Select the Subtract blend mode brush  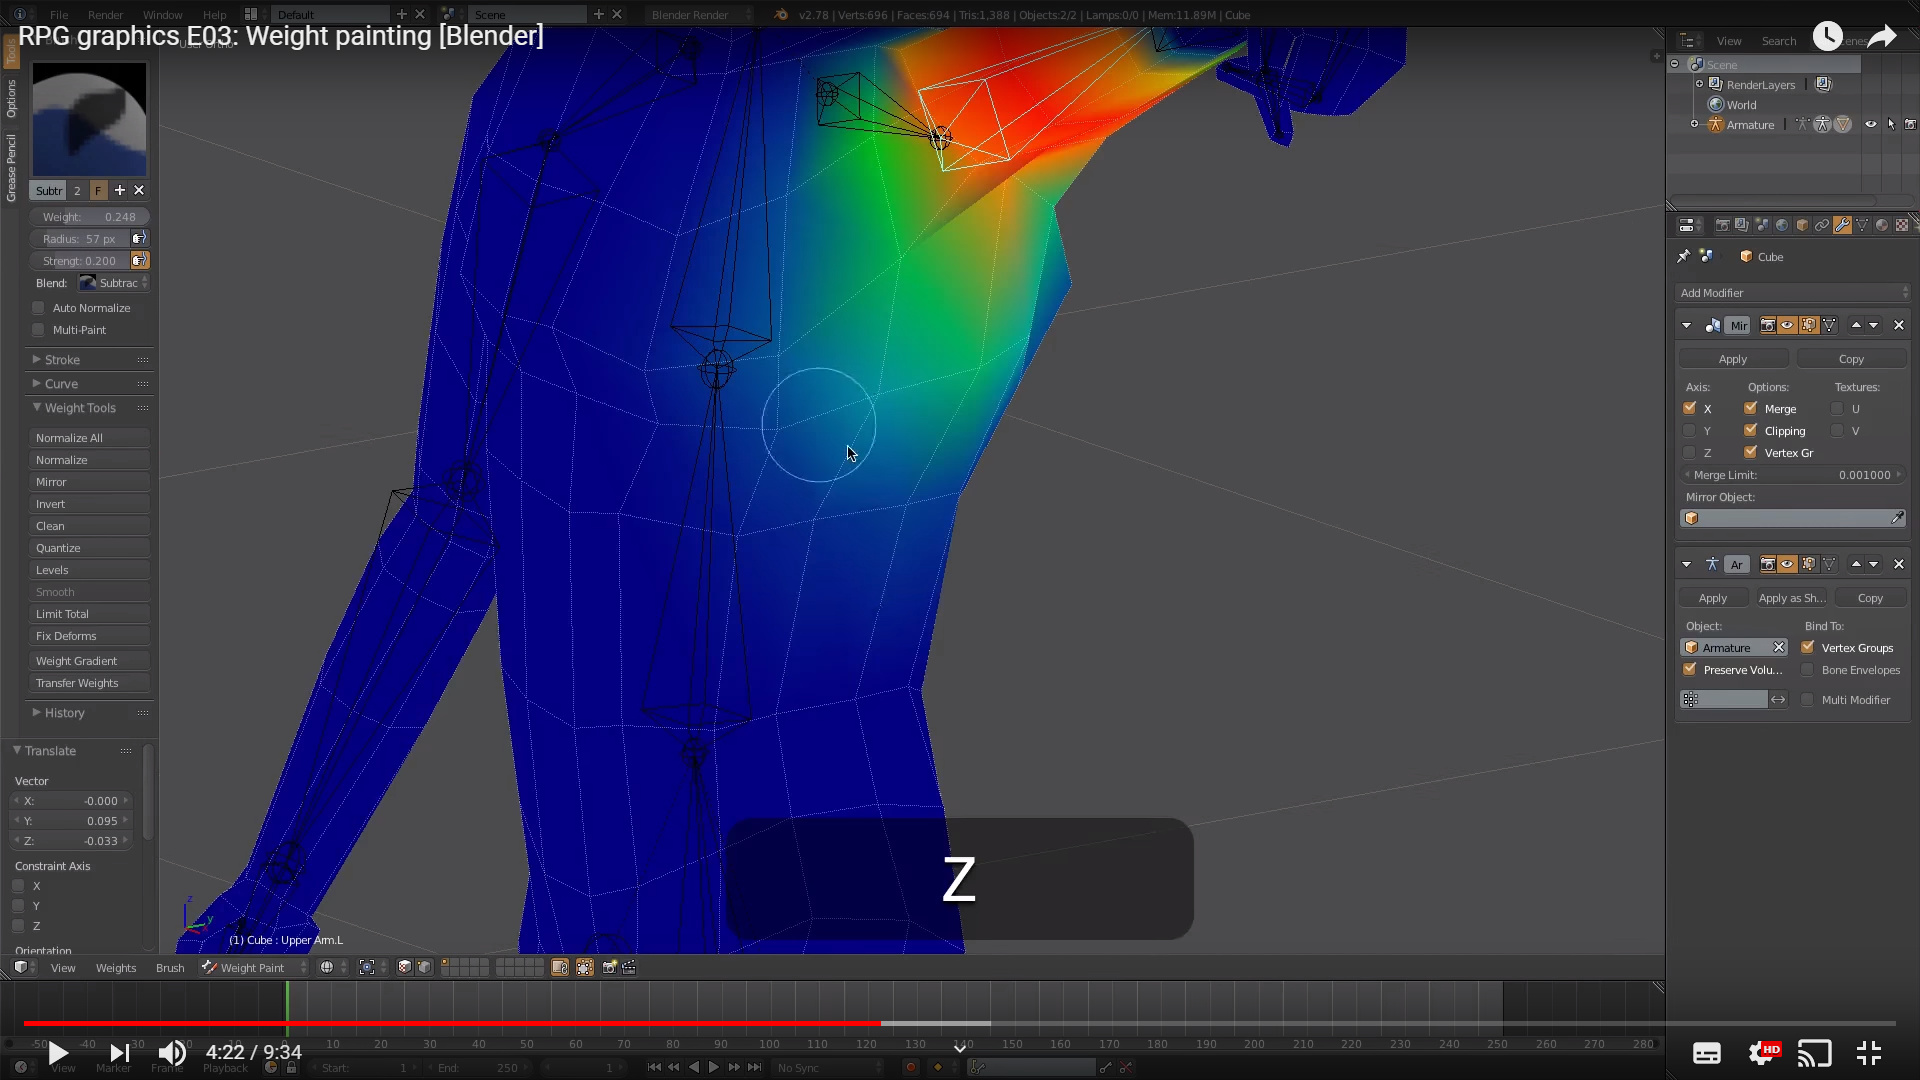tap(112, 282)
